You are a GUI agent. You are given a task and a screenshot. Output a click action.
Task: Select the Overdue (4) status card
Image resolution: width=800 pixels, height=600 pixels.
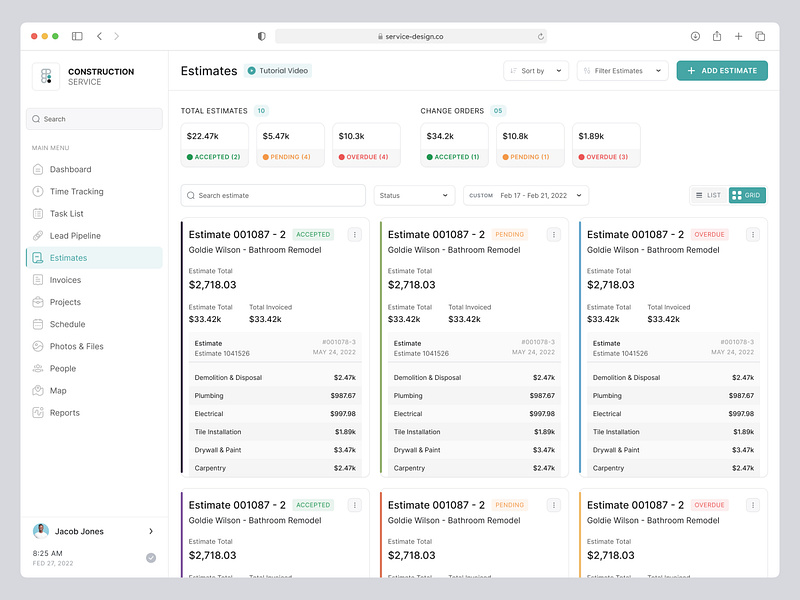(x=366, y=145)
